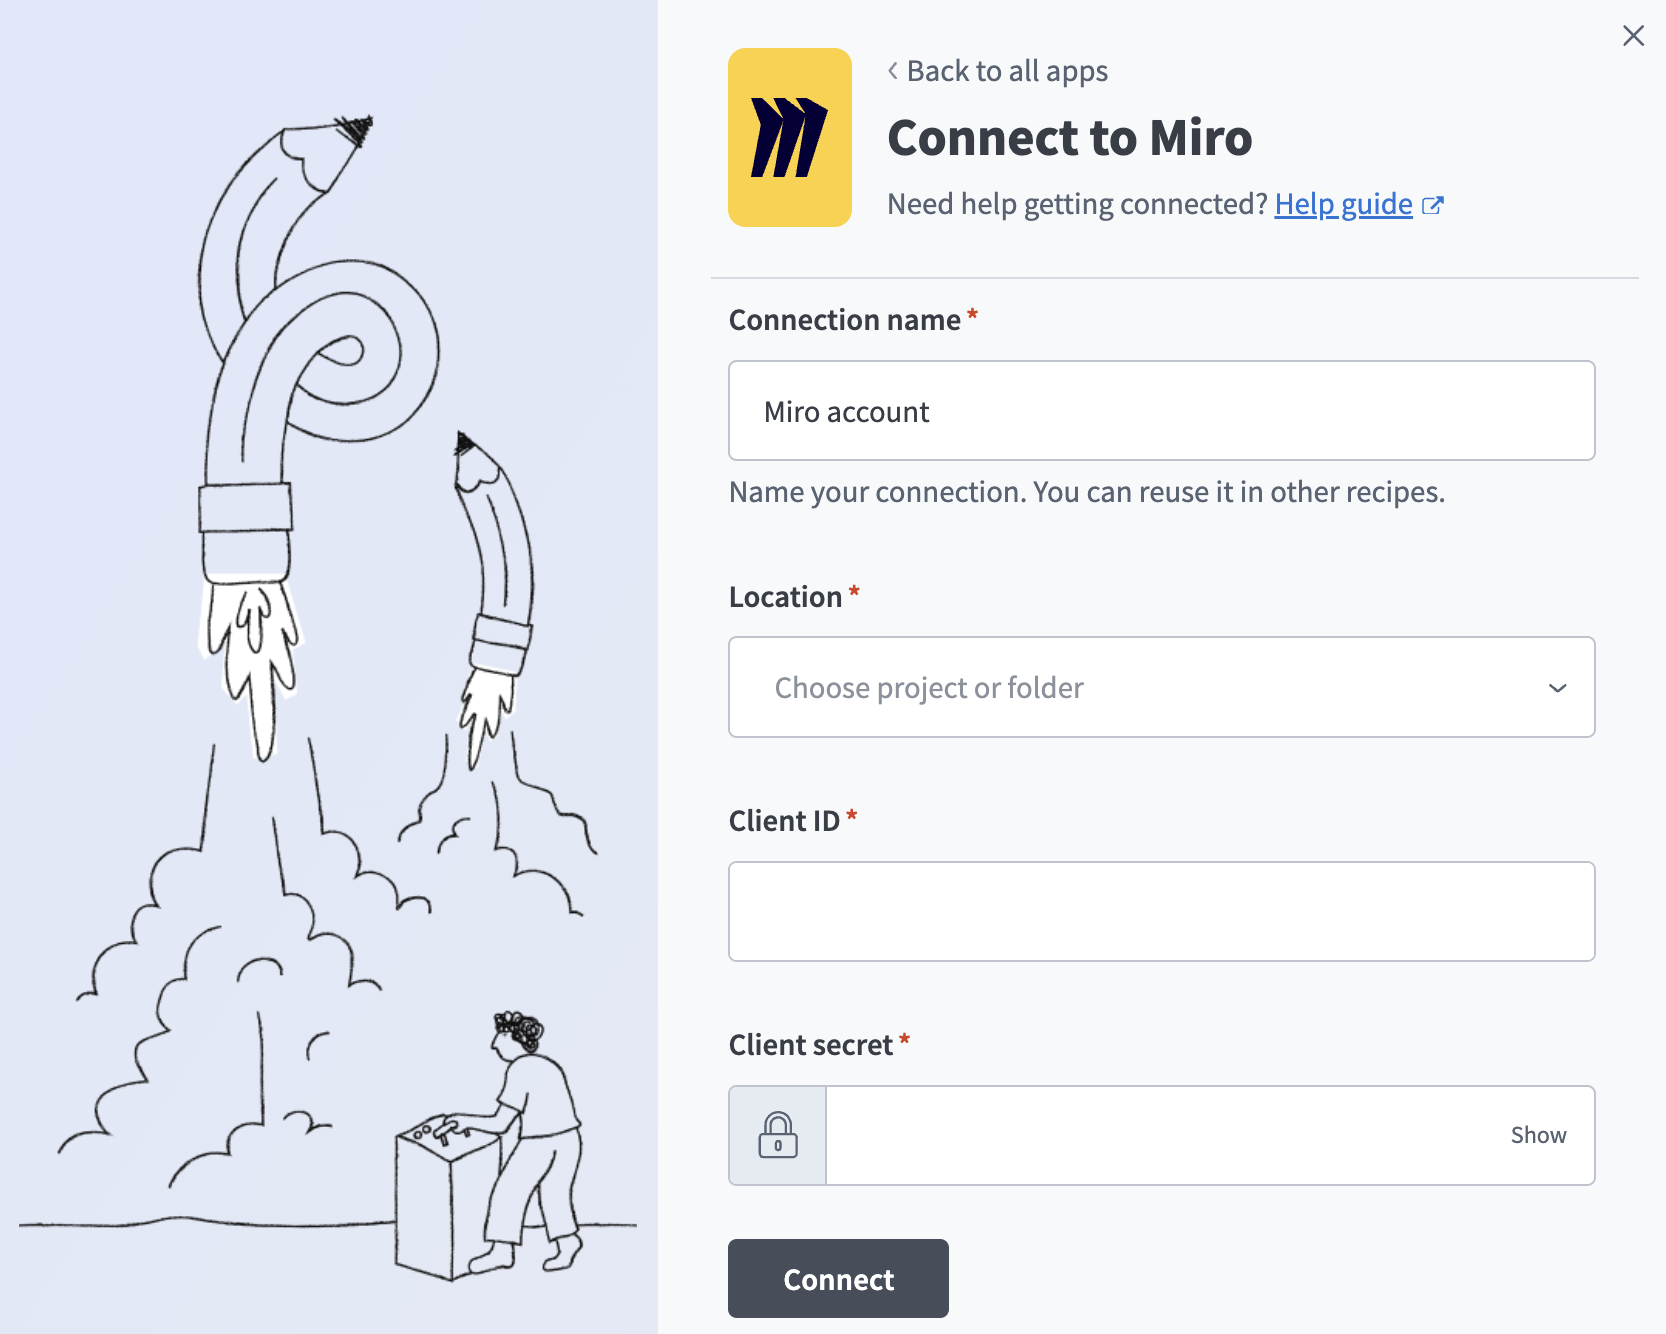1666x1334 pixels.
Task: Click the "Client ID" label
Action: pos(784,821)
